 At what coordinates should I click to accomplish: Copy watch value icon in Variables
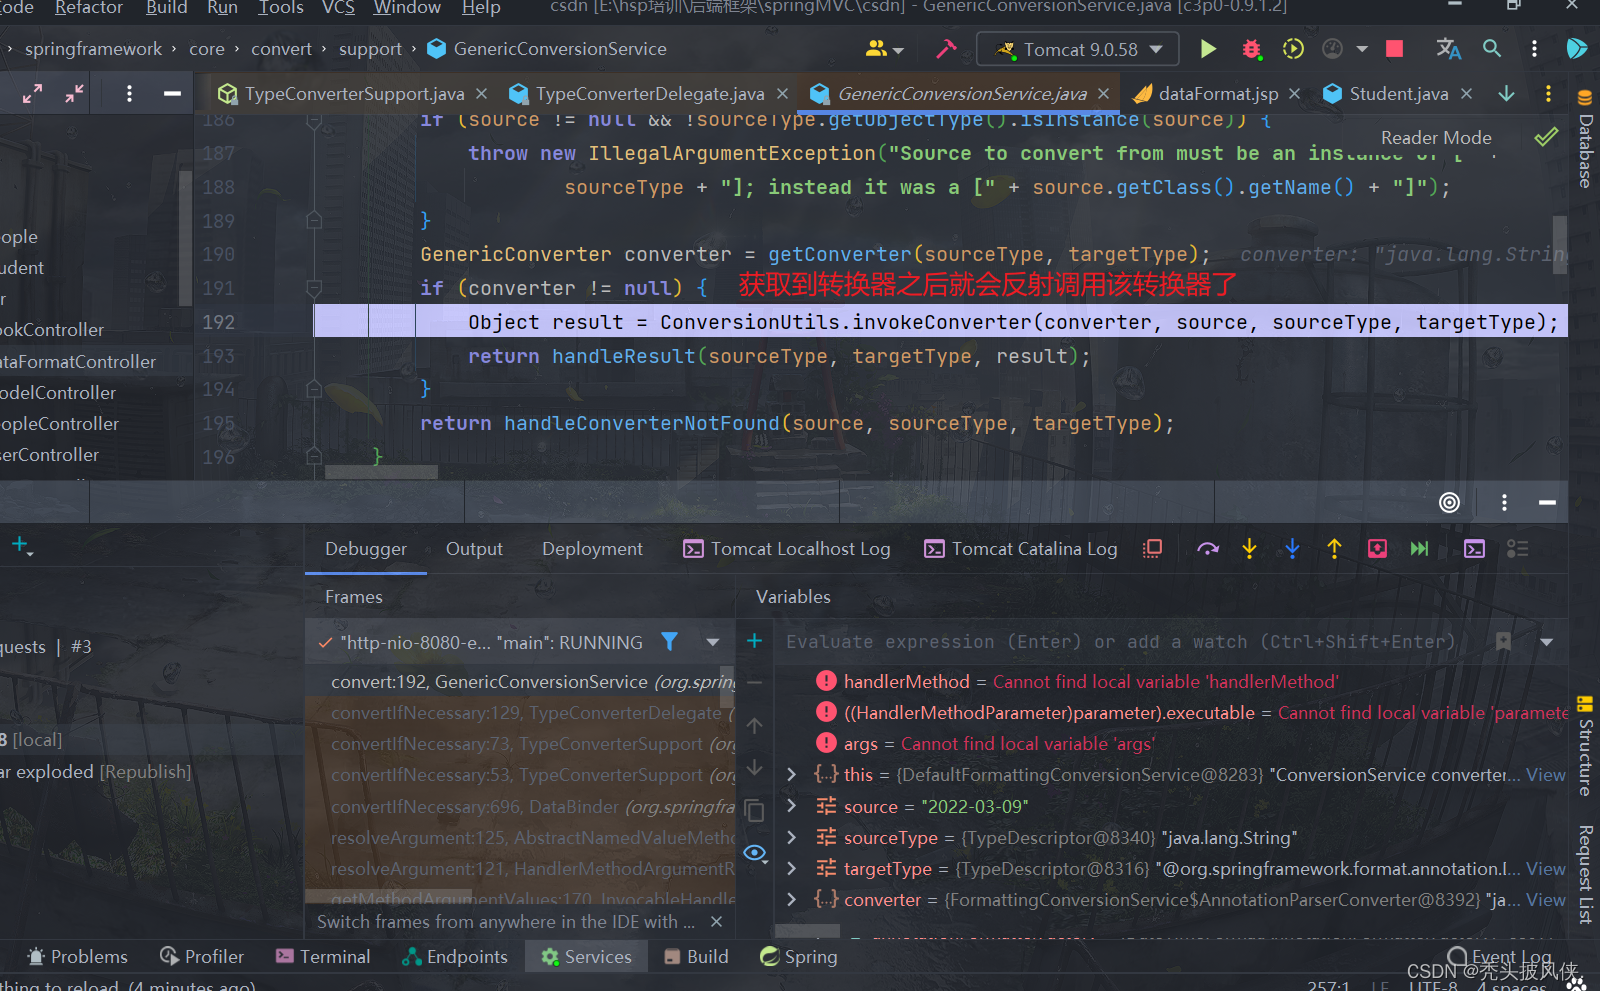[755, 811]
